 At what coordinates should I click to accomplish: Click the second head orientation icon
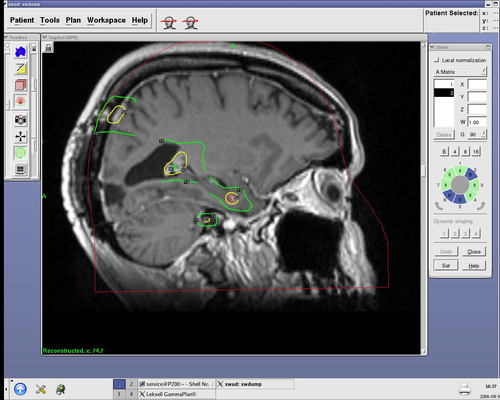[190, 23]
